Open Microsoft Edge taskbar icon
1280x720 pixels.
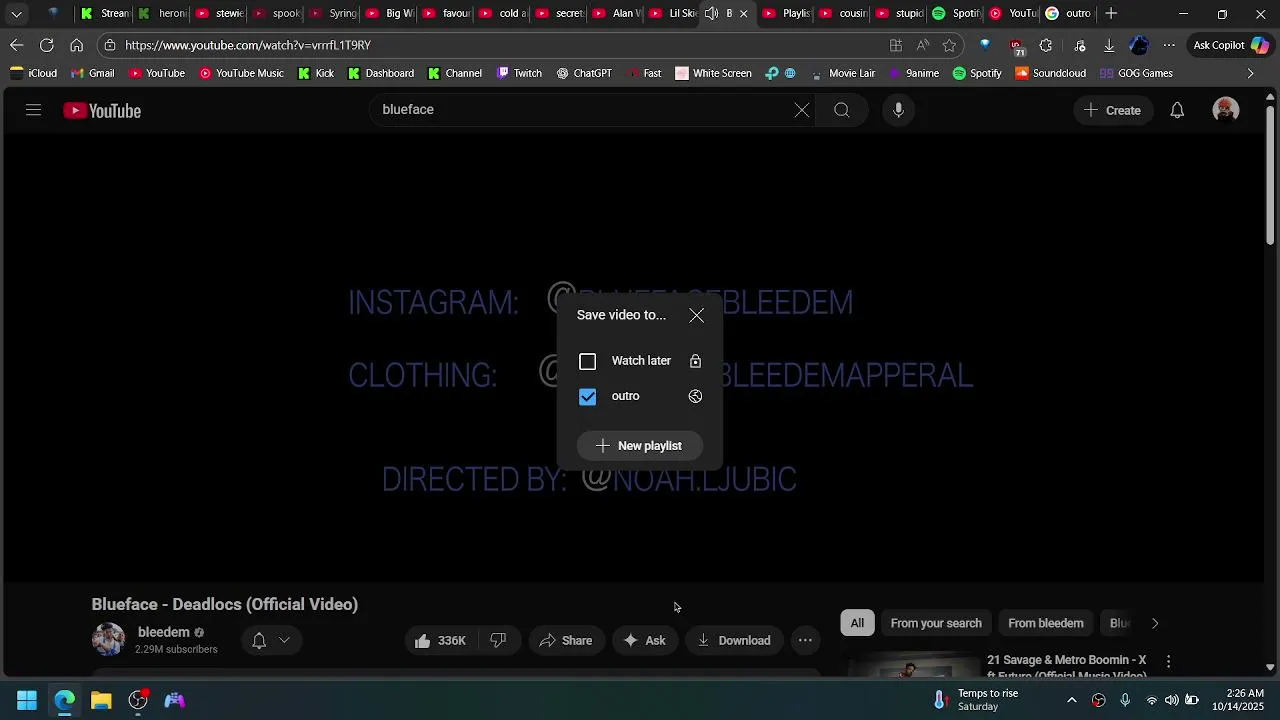[64, 700]
